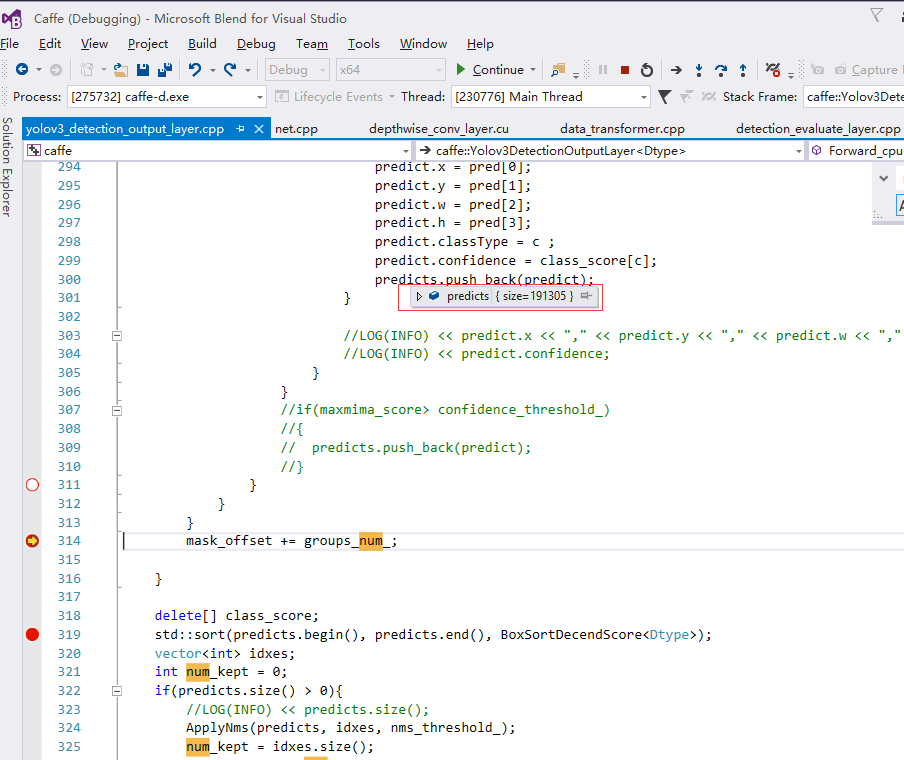904x760 pixels.
Task: Open the Project menu
Action: click(x=148, y=44)
